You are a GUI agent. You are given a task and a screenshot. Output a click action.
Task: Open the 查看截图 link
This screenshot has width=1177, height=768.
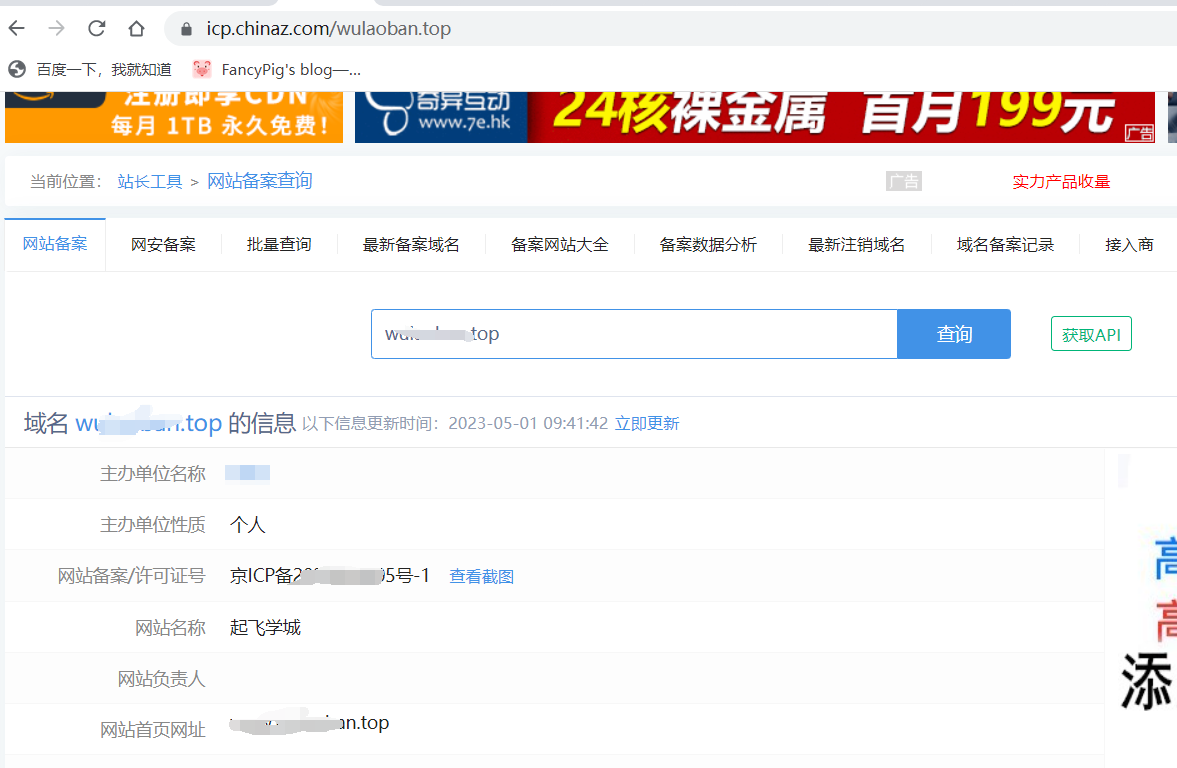click(x=481, y=577)
